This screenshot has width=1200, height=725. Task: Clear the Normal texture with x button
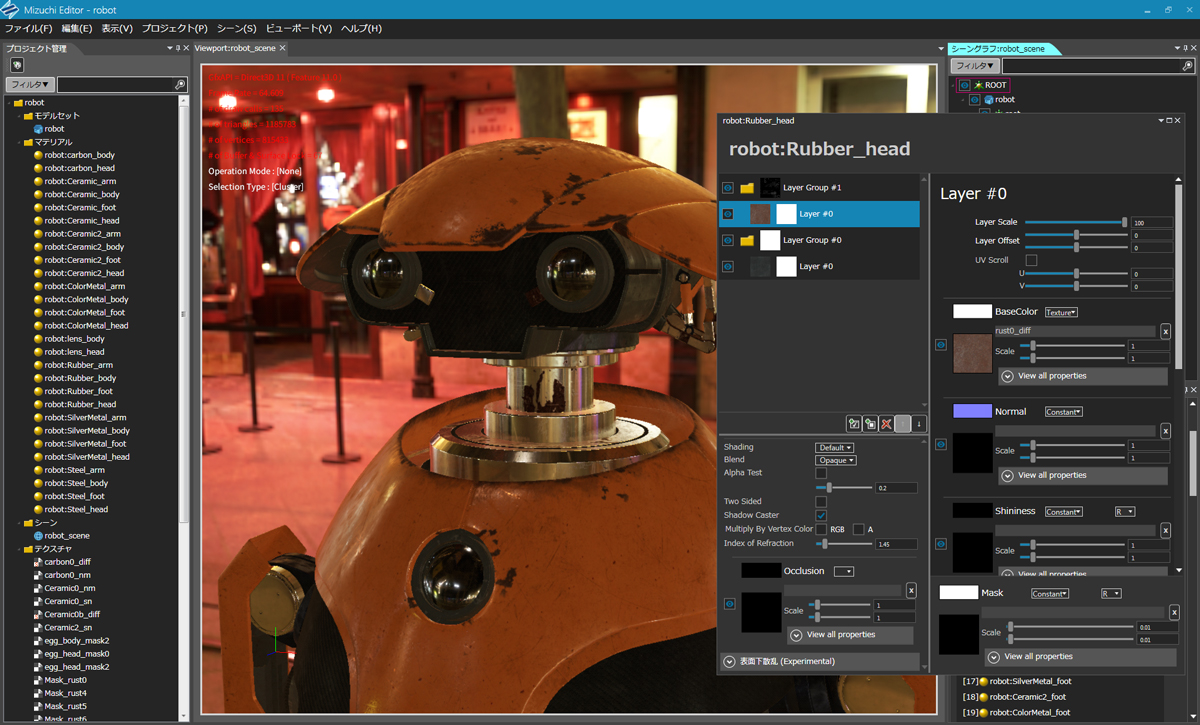tap(1165, 431)
